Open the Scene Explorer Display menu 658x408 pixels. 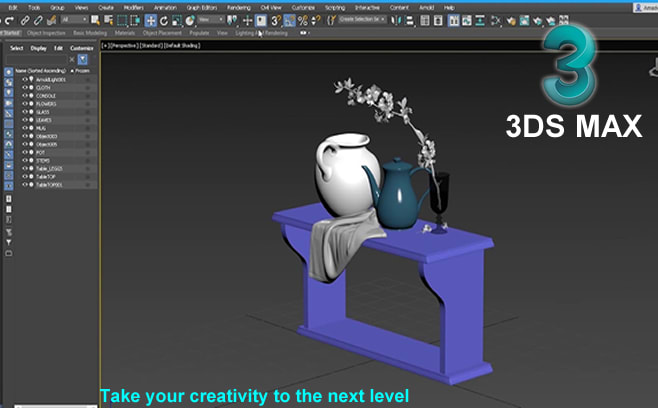coord(38,48)
